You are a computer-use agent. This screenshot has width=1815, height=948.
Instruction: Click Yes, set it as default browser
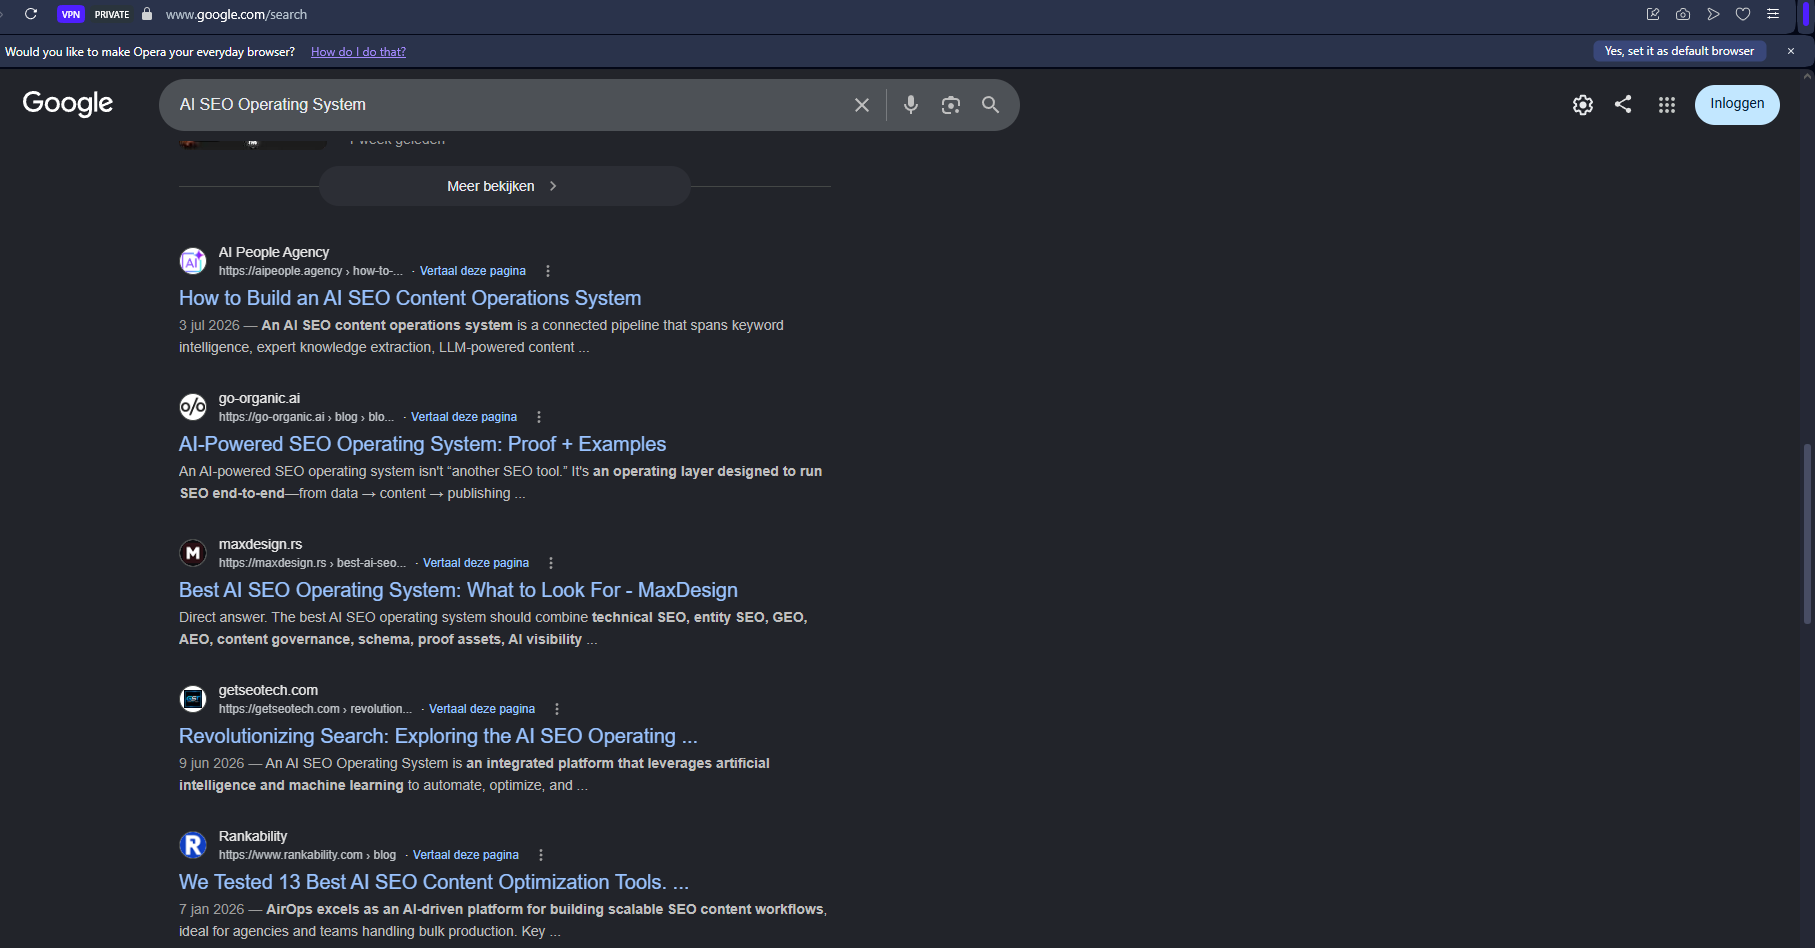tap(1679, 51)
